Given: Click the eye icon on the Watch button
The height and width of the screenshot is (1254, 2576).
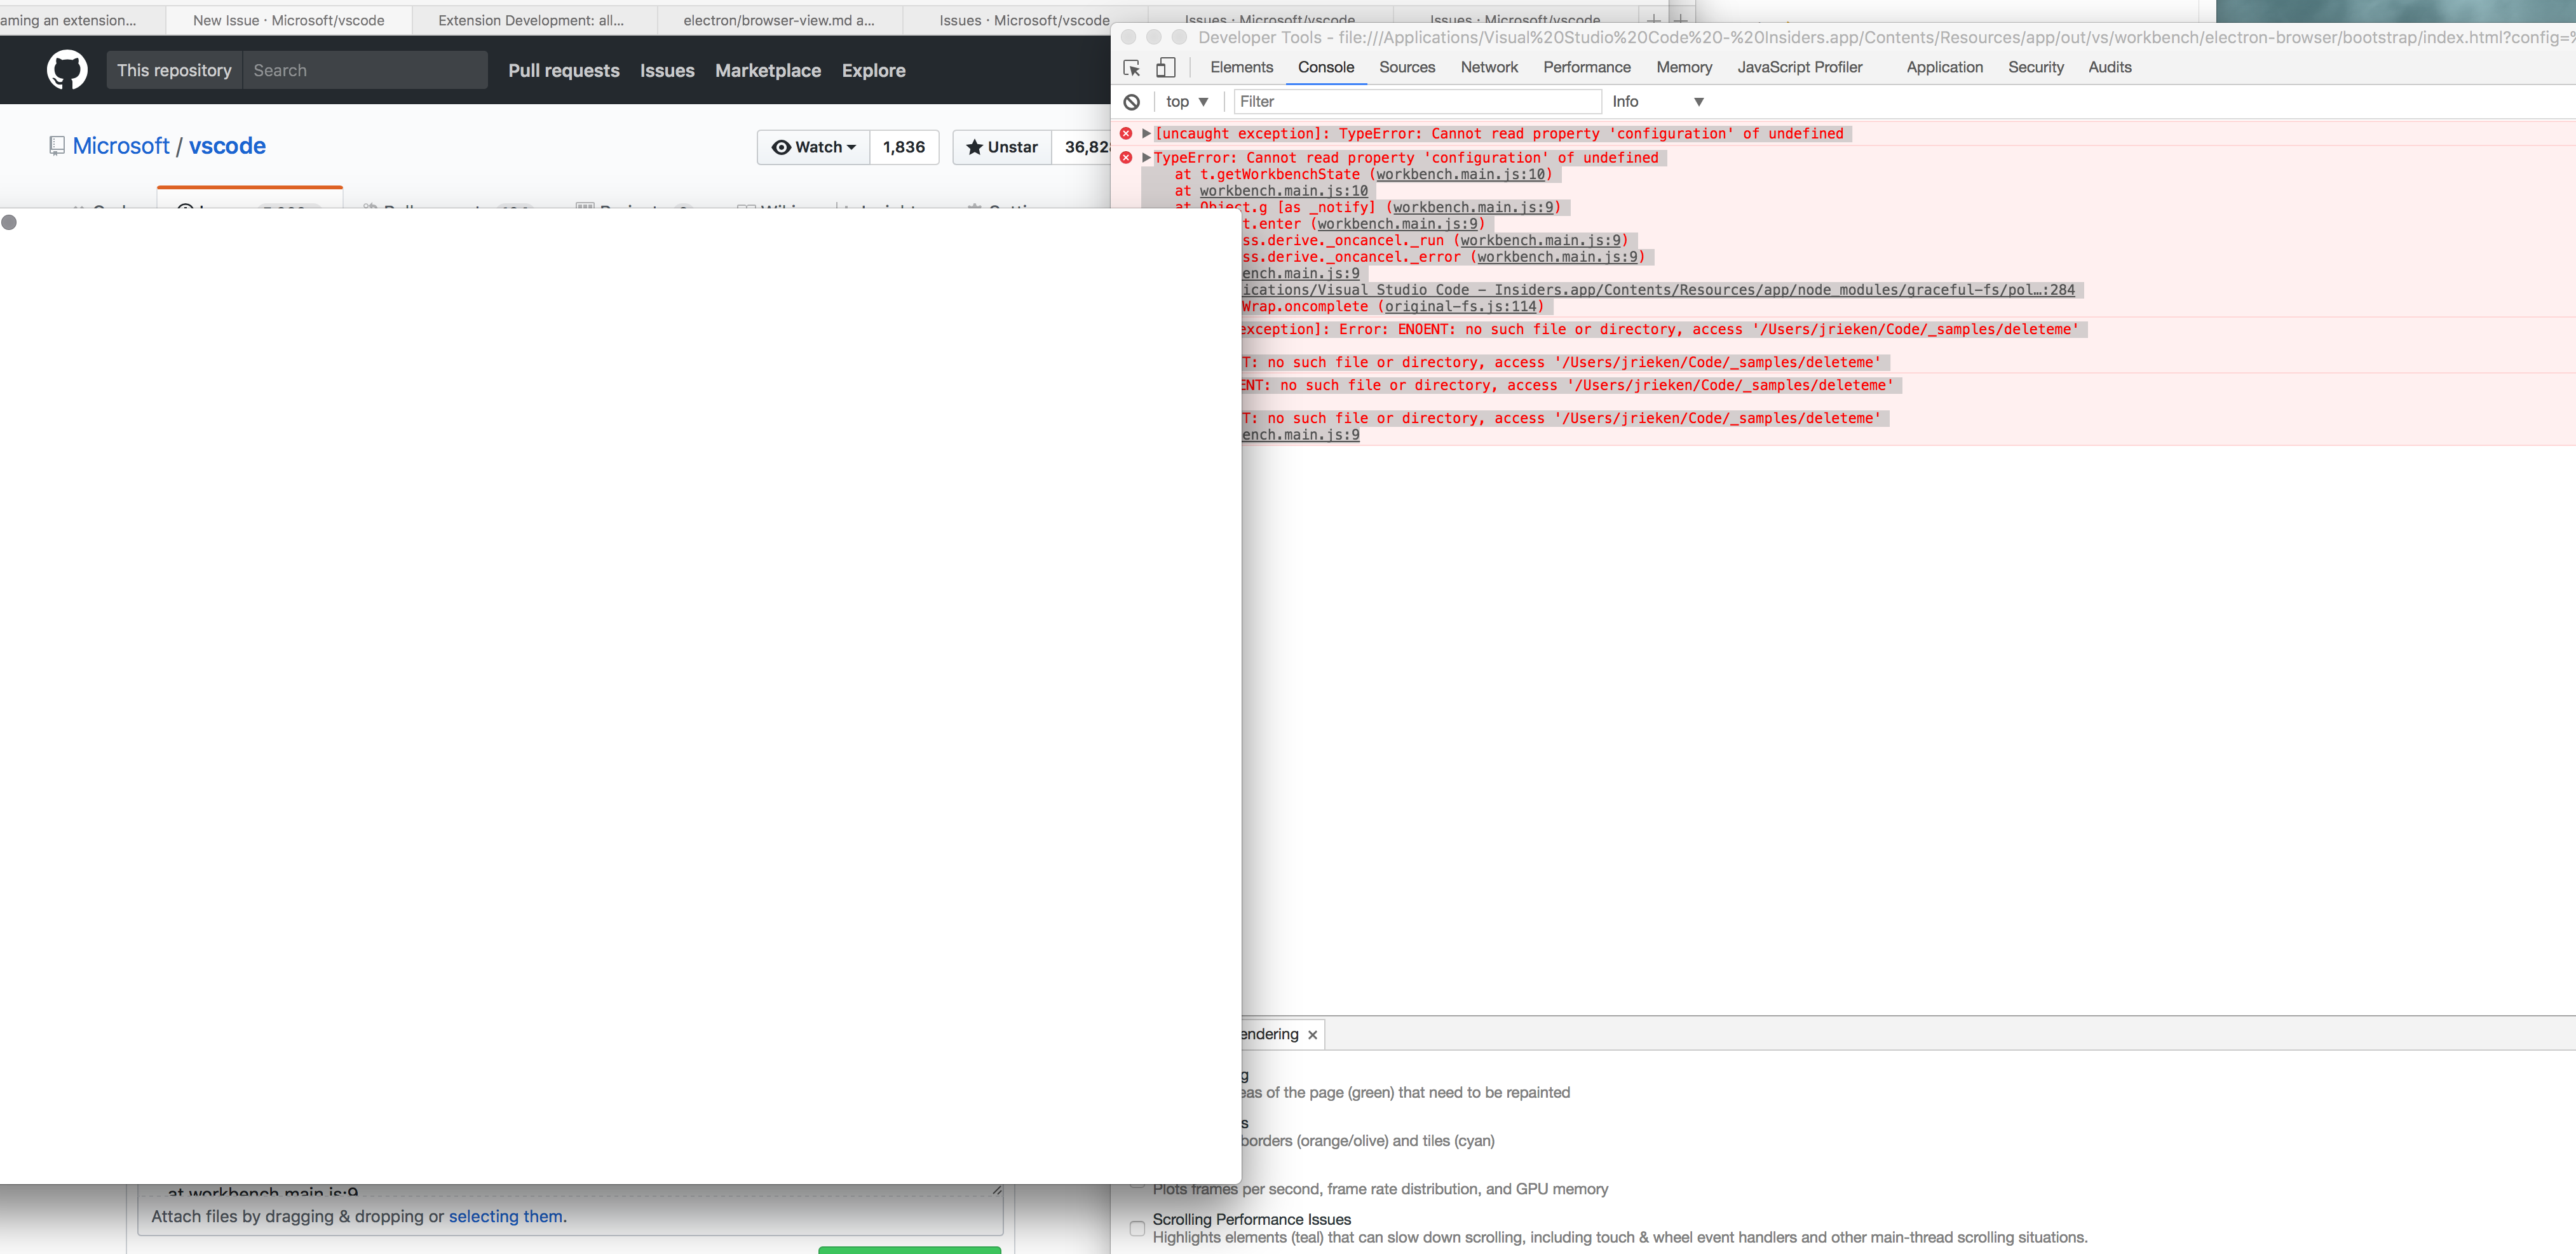Looking at the screenshot, I should (x=783, y=147).
